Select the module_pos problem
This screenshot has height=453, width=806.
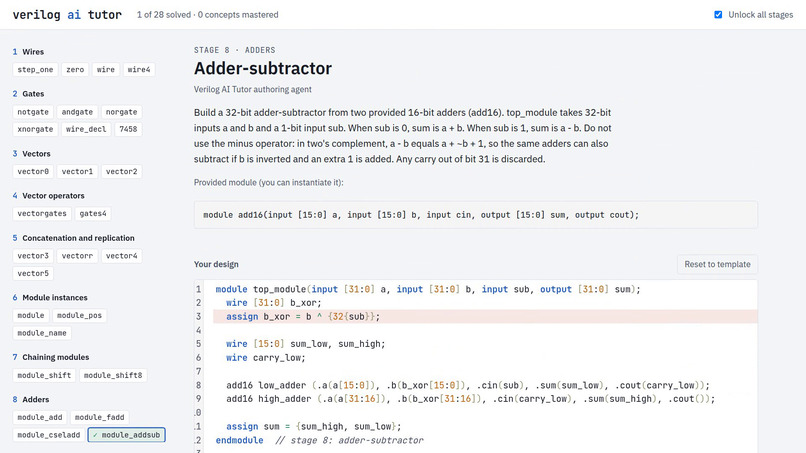click(79, 315)
